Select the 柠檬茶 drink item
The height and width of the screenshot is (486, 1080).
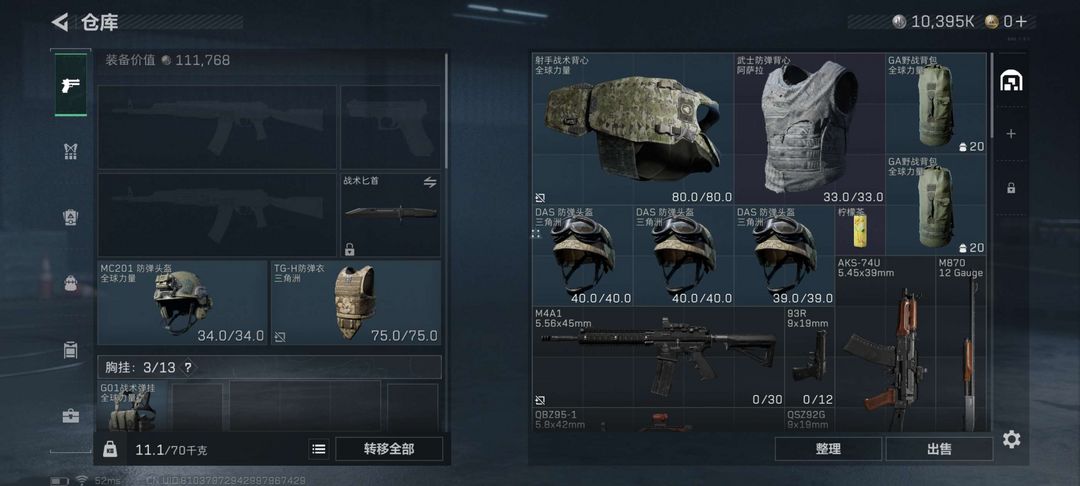click(860, 231)
